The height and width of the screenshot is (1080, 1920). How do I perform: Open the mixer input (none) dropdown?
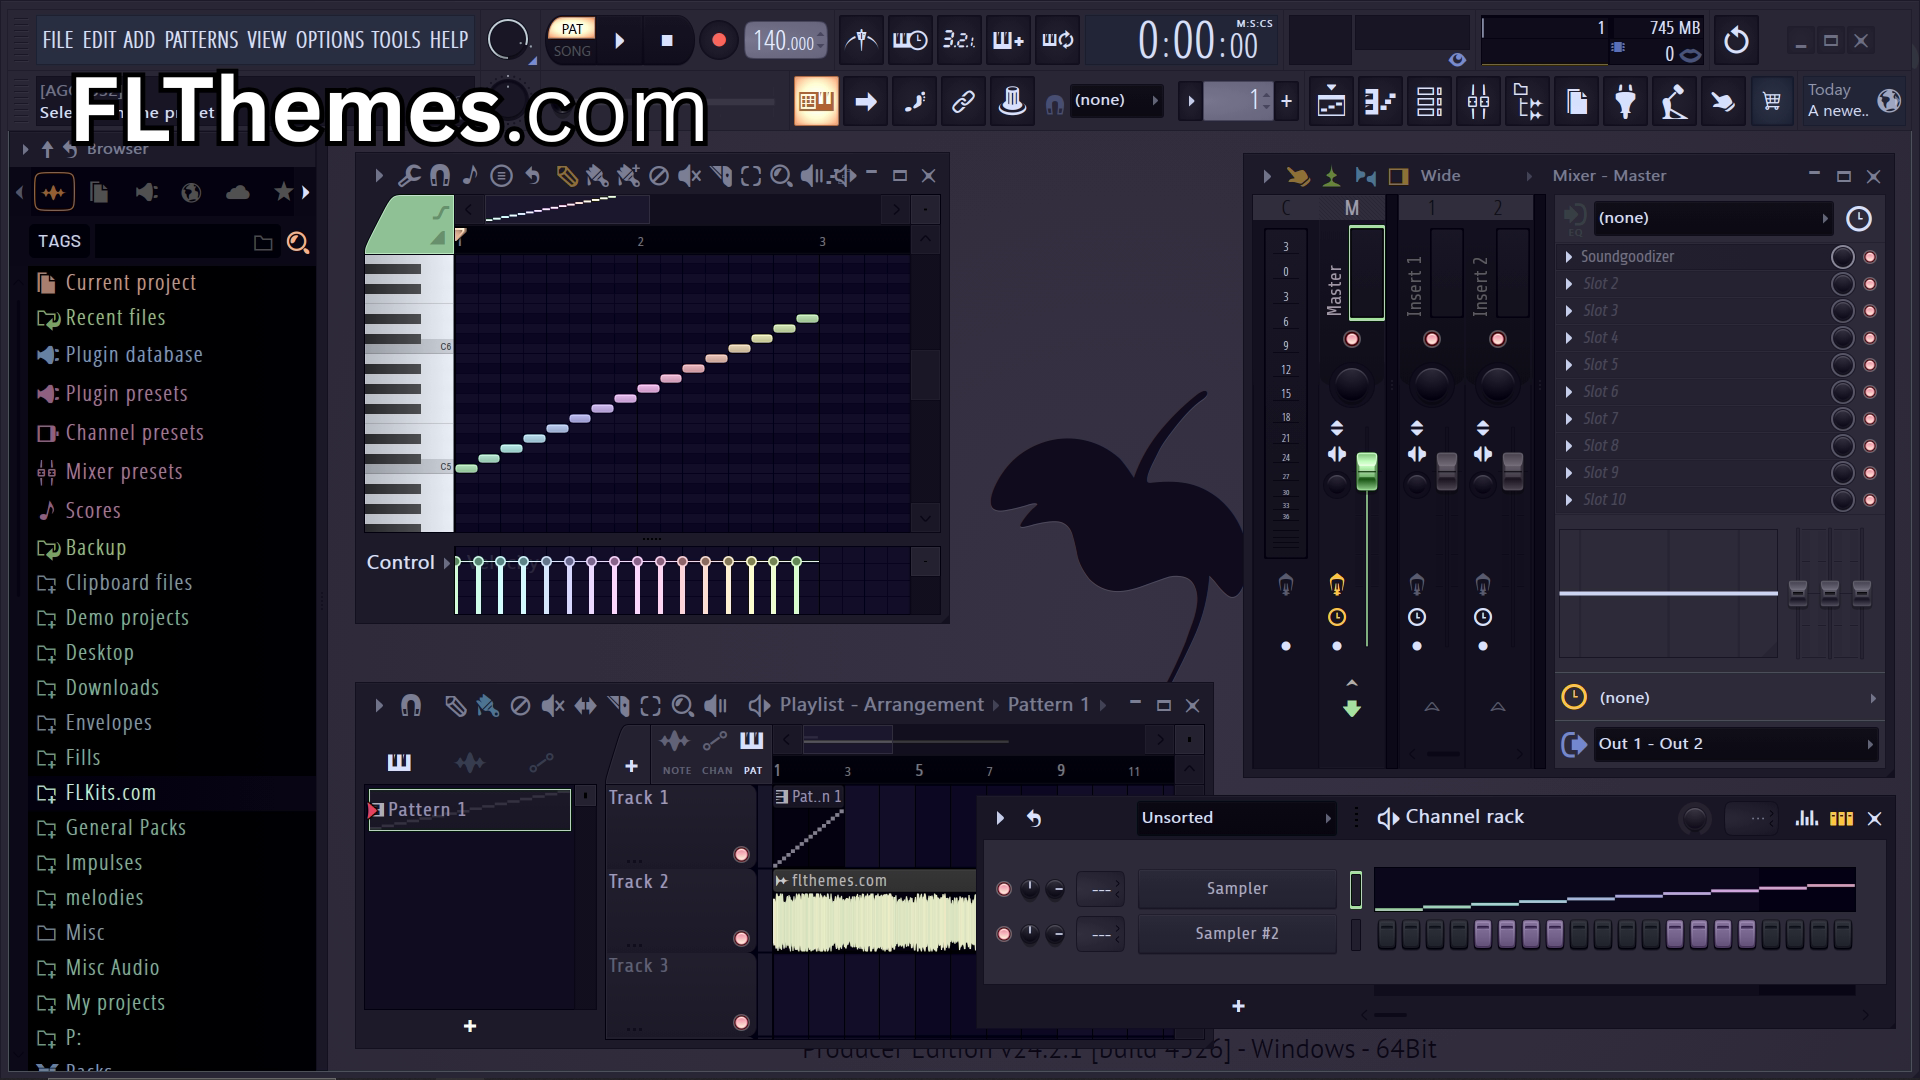1712,218
